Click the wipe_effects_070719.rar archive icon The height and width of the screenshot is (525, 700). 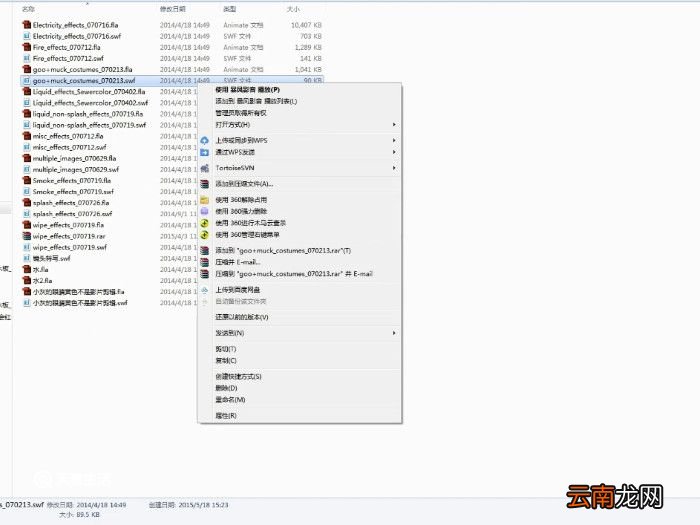[x=26, y=236]
